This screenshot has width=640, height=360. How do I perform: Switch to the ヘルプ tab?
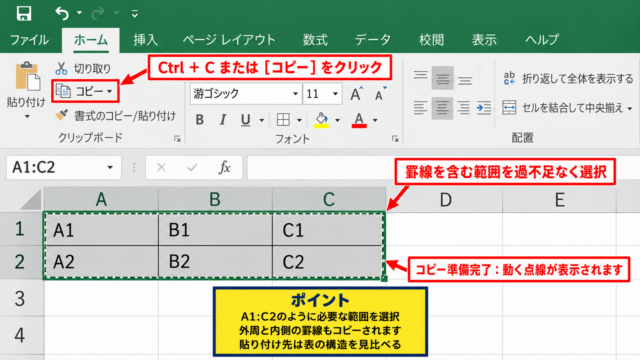coord(542,40)
